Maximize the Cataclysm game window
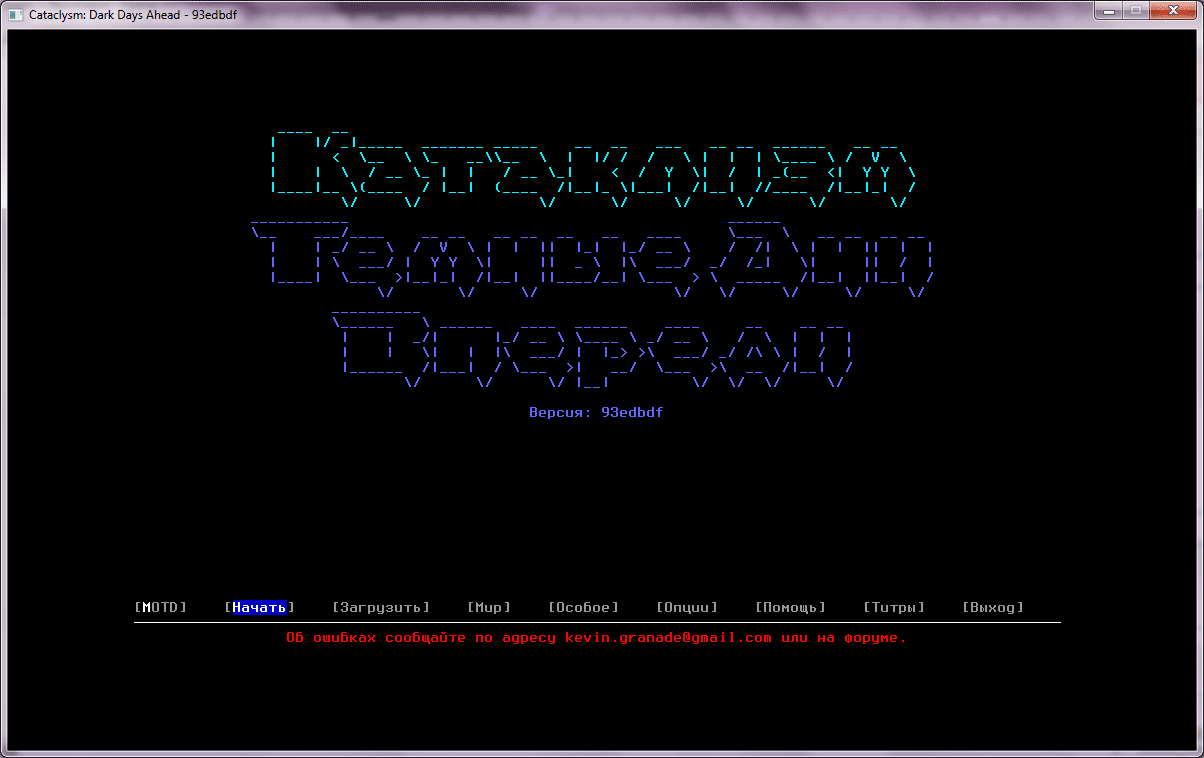 [x=1136, y=11]
